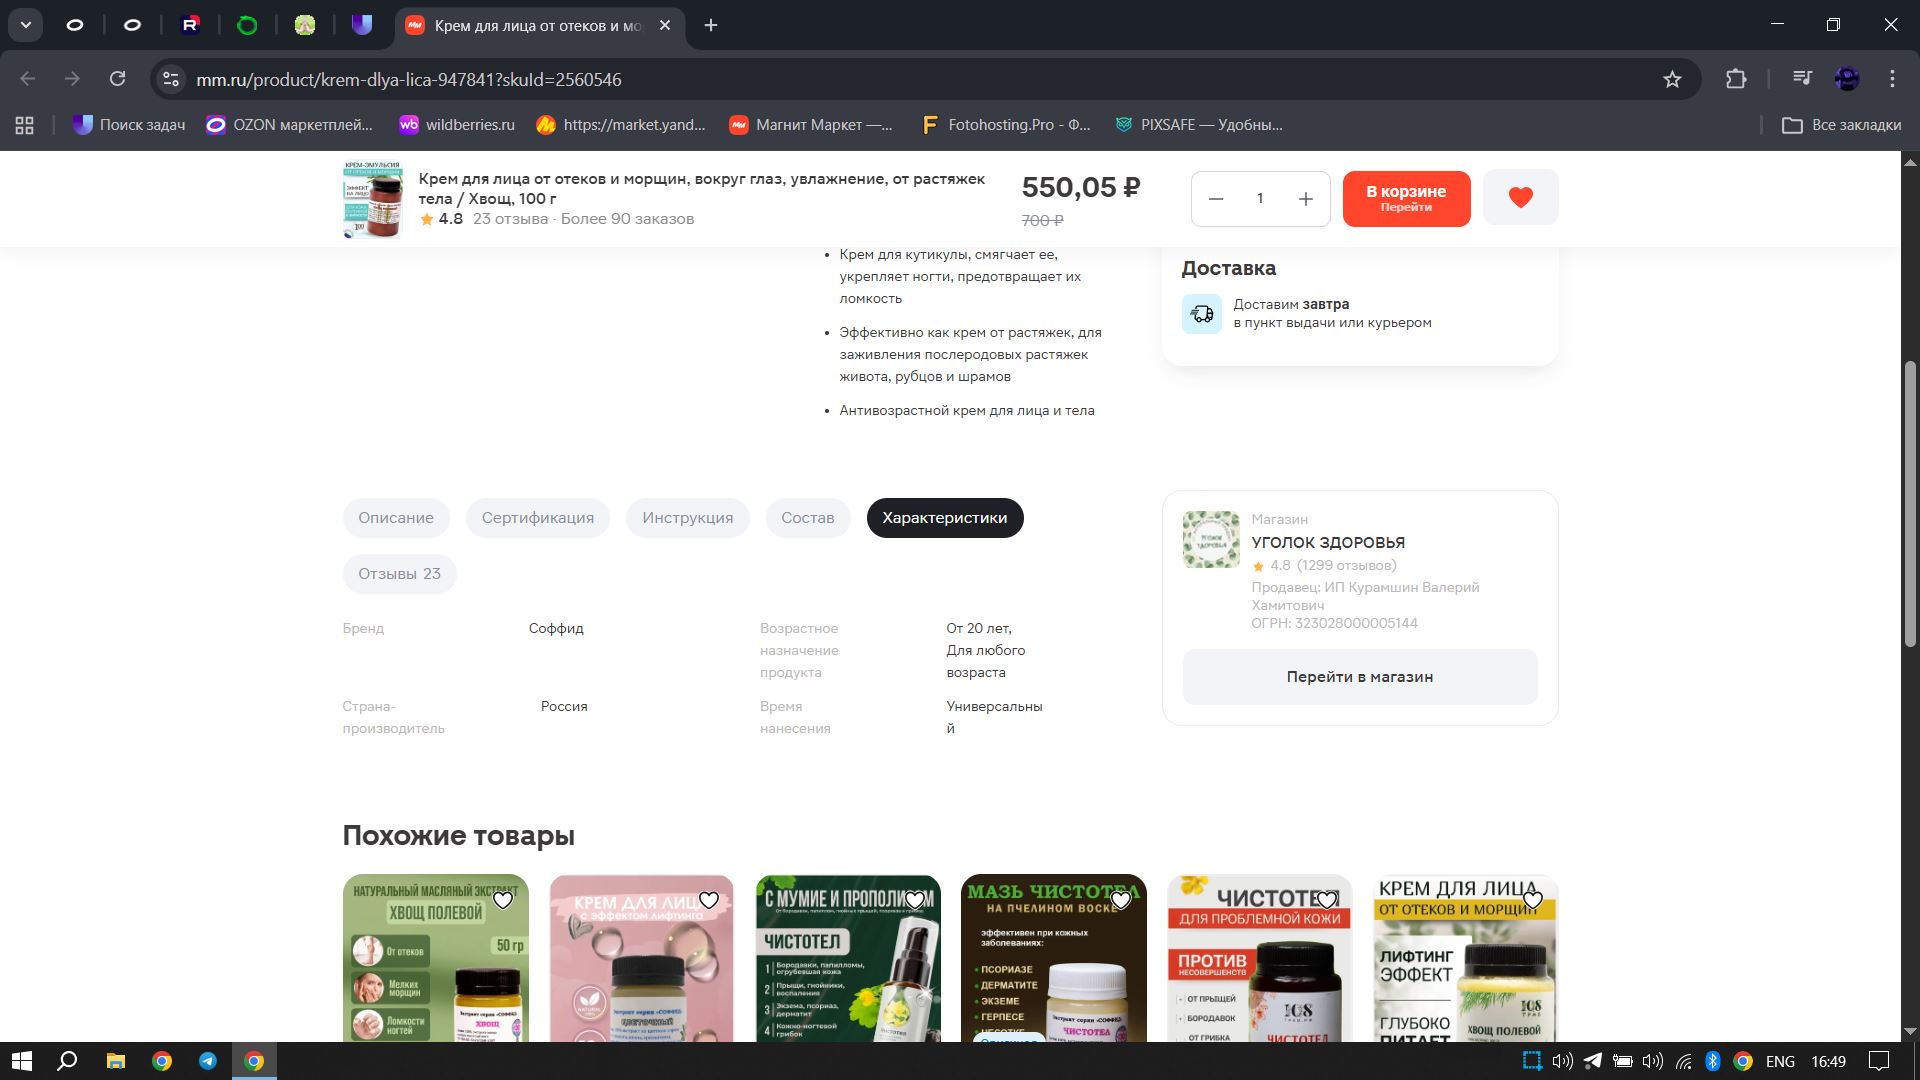Like the Хвощ полевой extract product card

coord(503,900)
